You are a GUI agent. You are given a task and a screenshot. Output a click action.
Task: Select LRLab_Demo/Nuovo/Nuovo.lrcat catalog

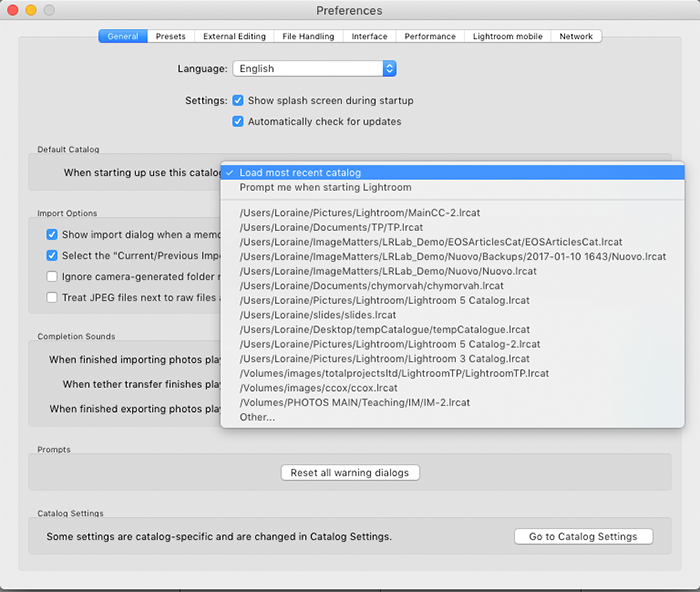pyautogui.click(x=452, y=271)
